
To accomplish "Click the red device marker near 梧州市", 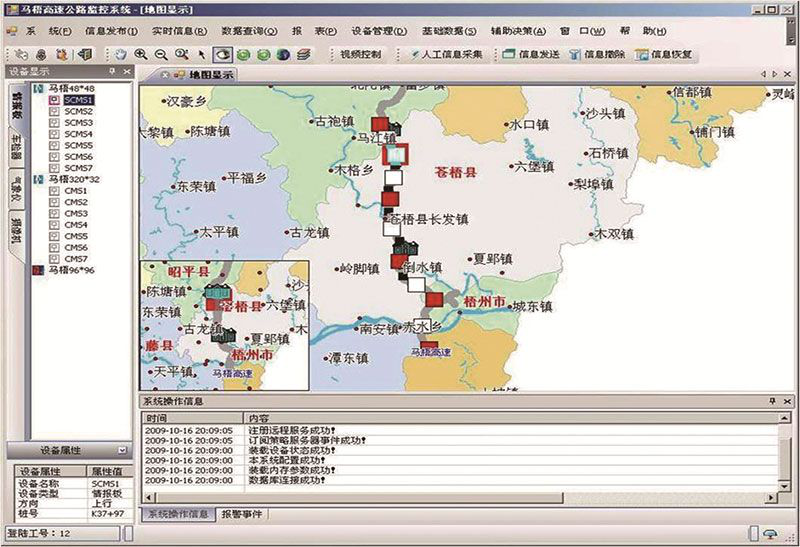I will pyautogui.click(x=434, y=300).
